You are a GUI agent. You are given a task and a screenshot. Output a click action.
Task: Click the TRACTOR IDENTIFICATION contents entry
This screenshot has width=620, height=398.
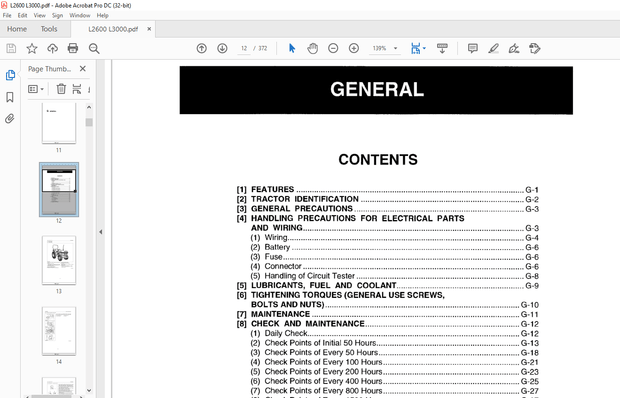[x=388, y=199]
